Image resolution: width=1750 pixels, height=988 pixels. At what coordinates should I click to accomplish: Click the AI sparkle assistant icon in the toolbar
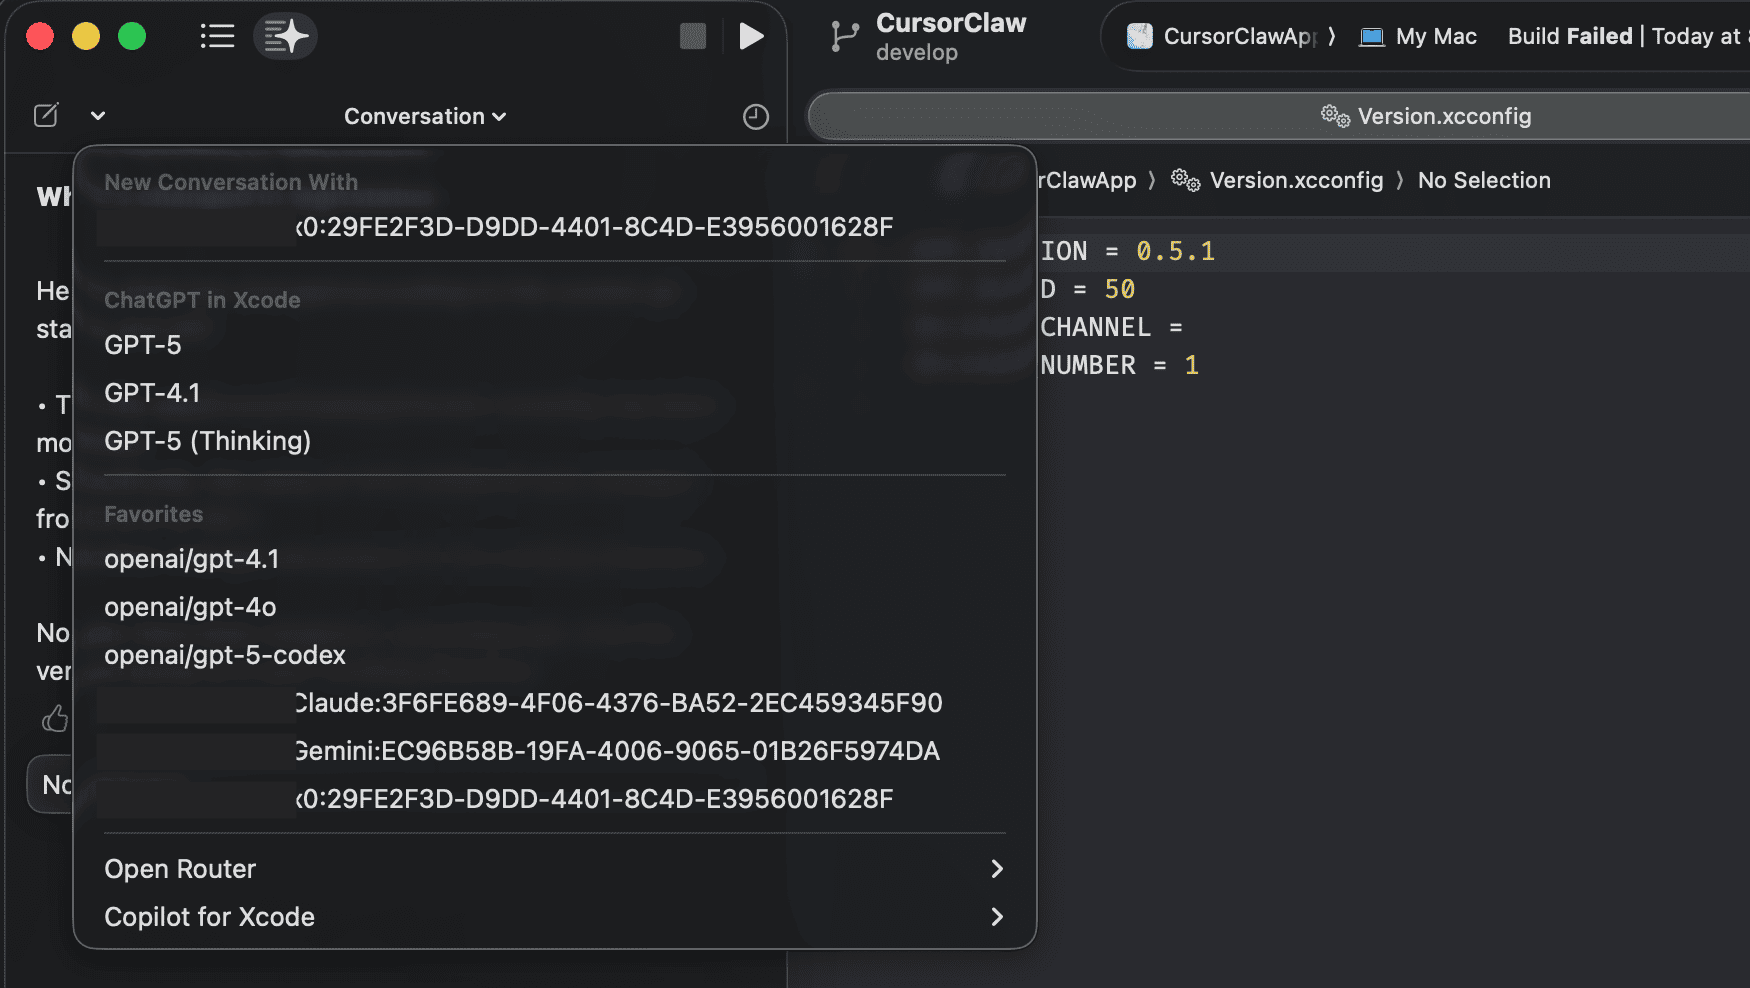[285, 36]
